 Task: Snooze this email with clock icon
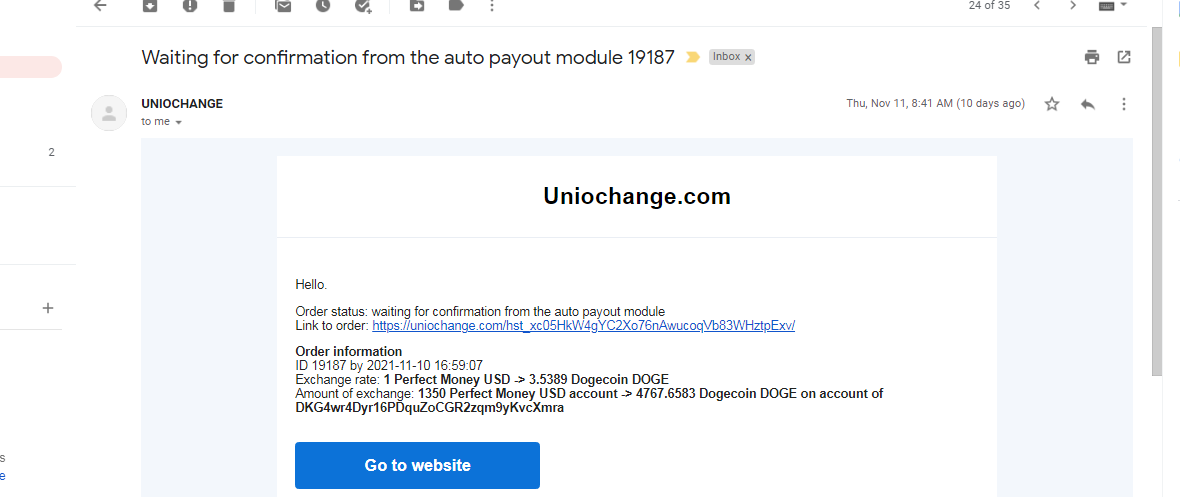pos(323,5)
